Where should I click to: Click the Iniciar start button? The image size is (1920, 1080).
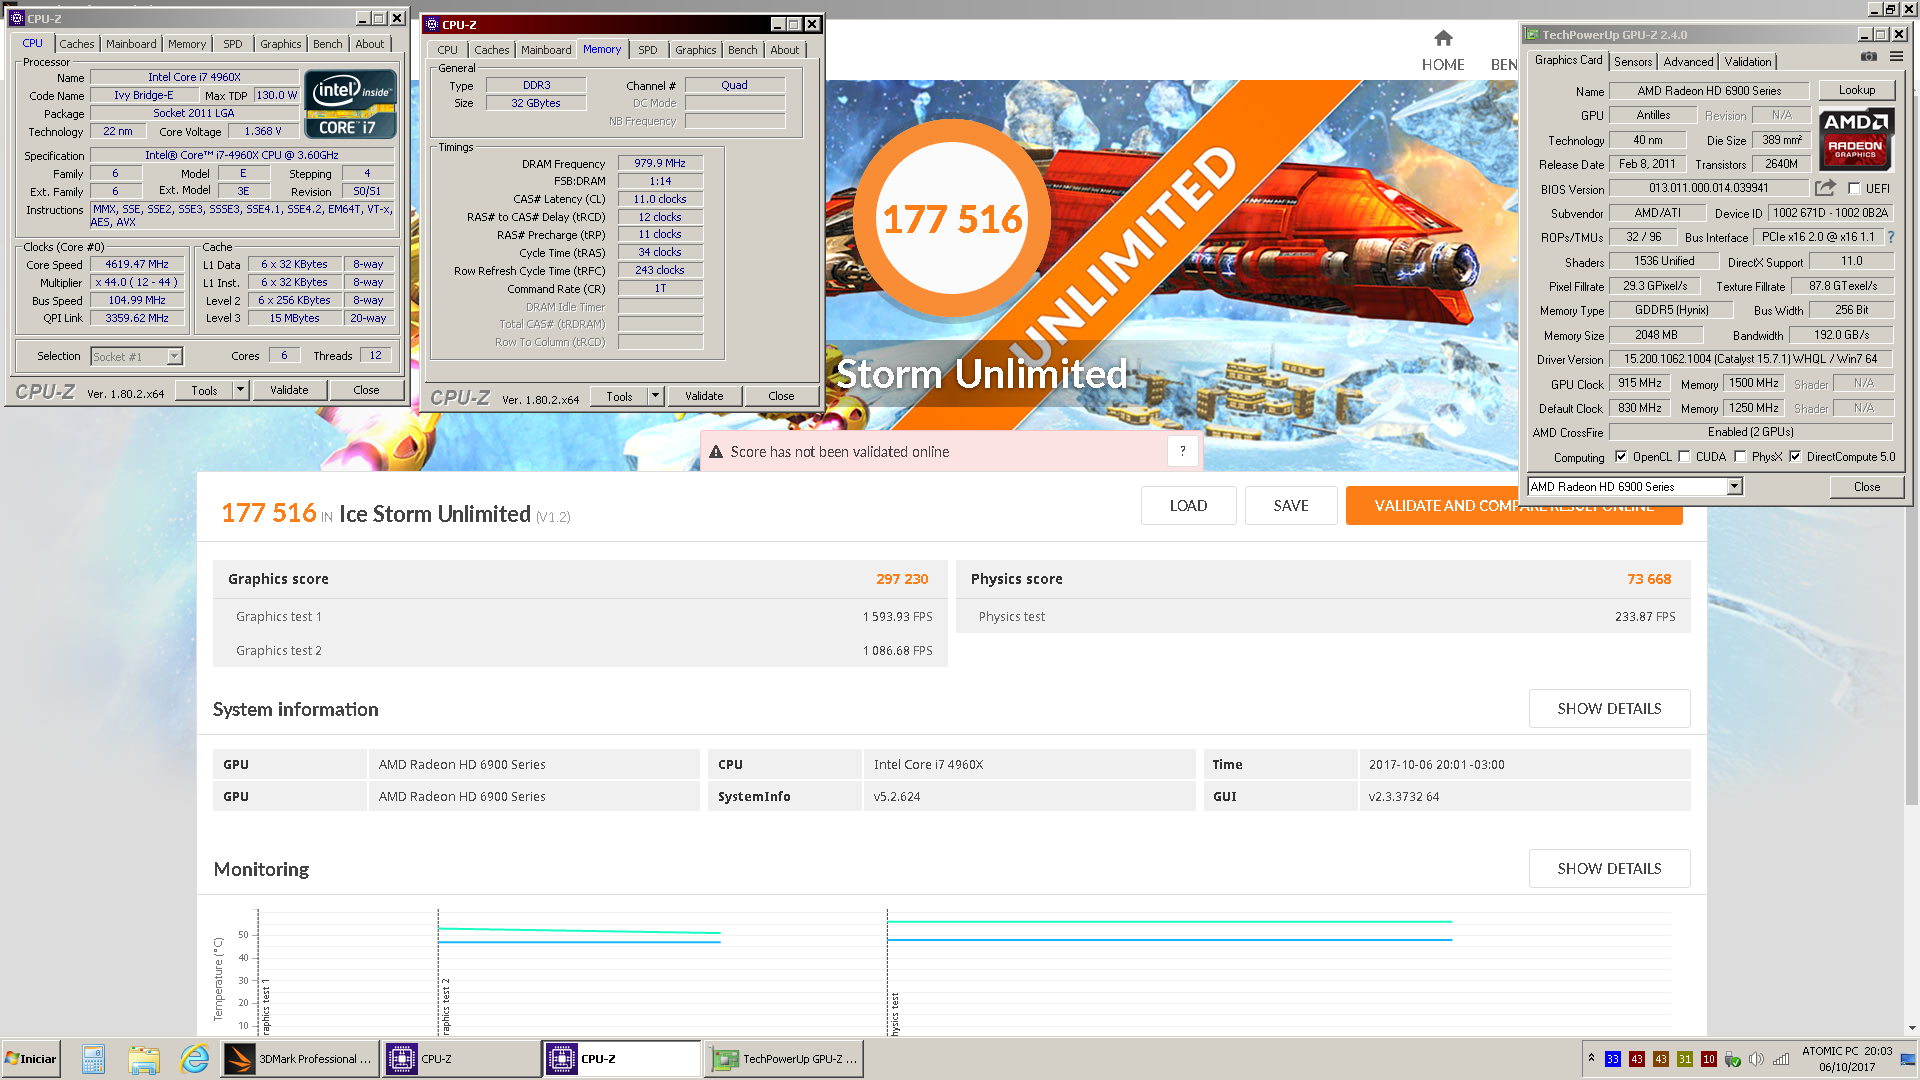pyautogui.click(x=31, y=1059)
